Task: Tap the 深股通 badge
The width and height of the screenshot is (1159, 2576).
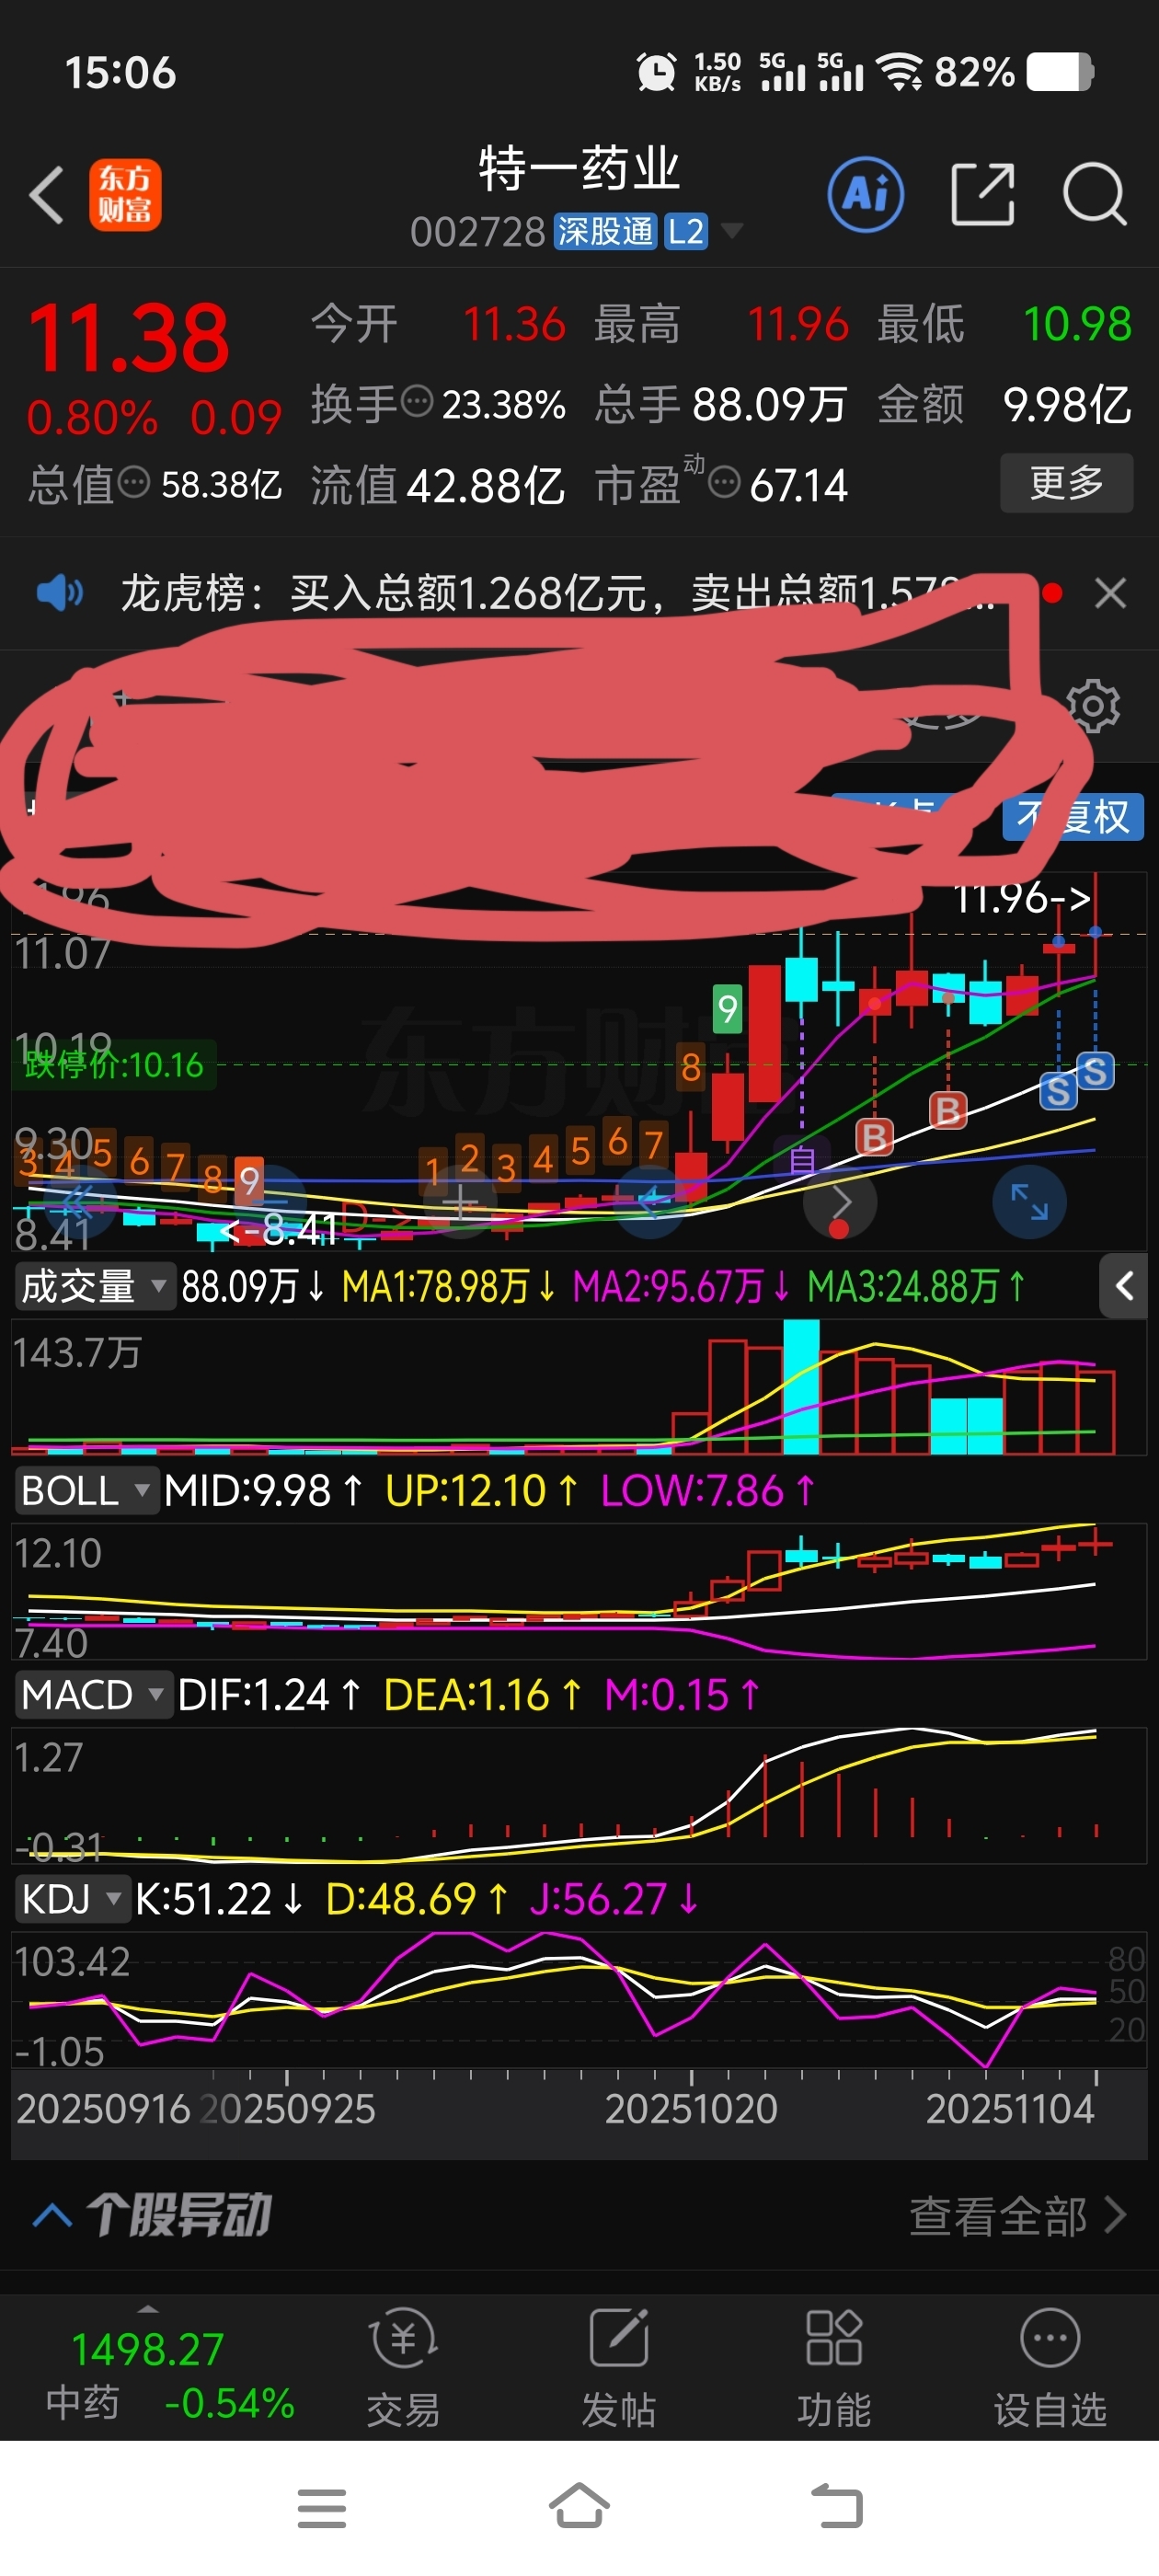Action: 605,232
